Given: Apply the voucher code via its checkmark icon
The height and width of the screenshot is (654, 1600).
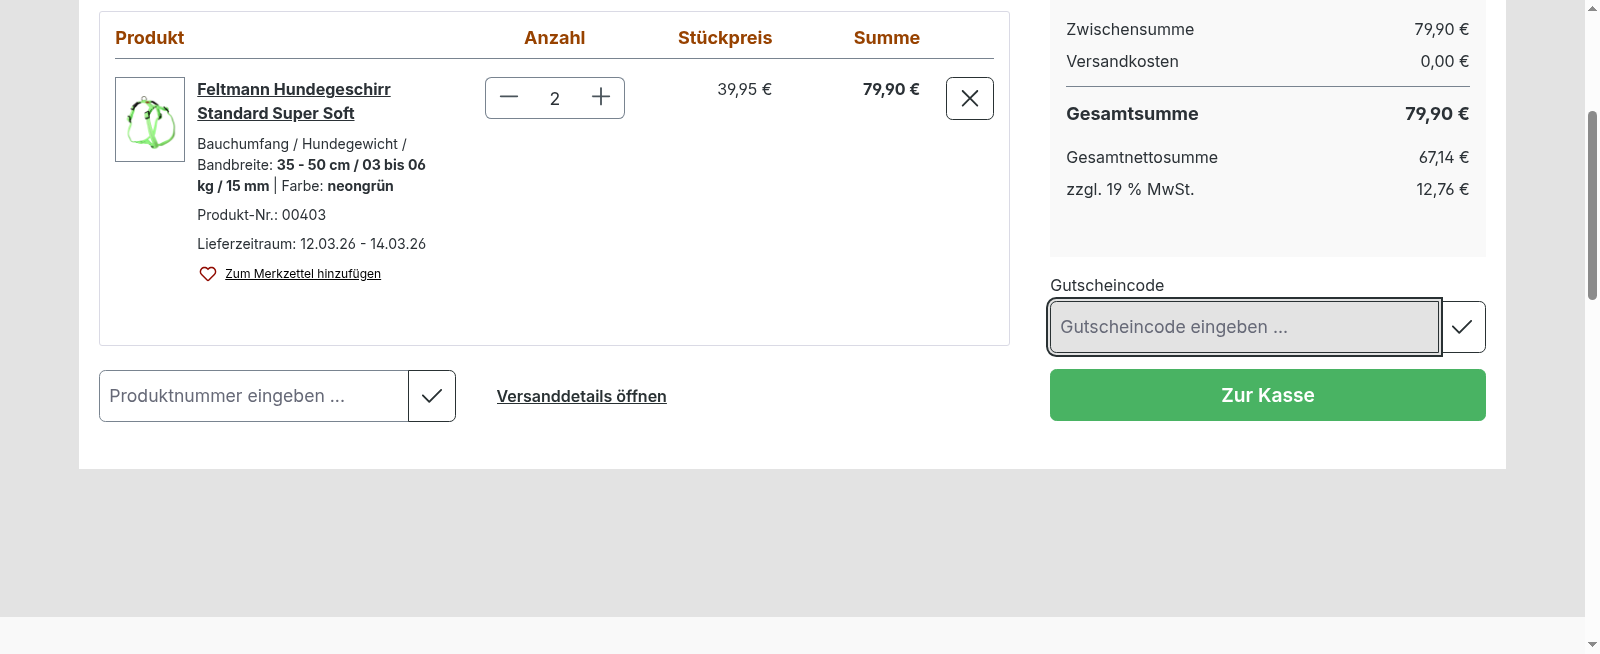Looking at the screenshot, I should point(1462,326).
